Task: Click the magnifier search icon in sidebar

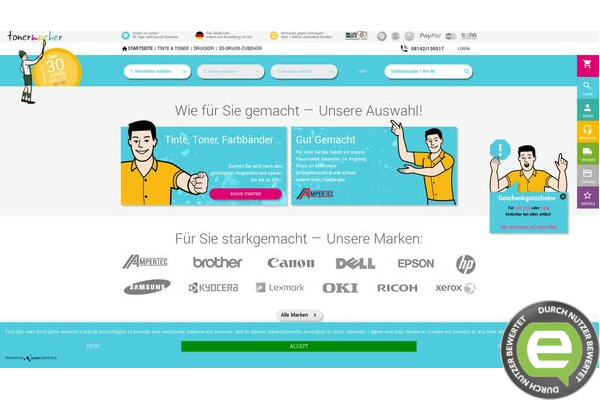Action: (x=587, y=88)
